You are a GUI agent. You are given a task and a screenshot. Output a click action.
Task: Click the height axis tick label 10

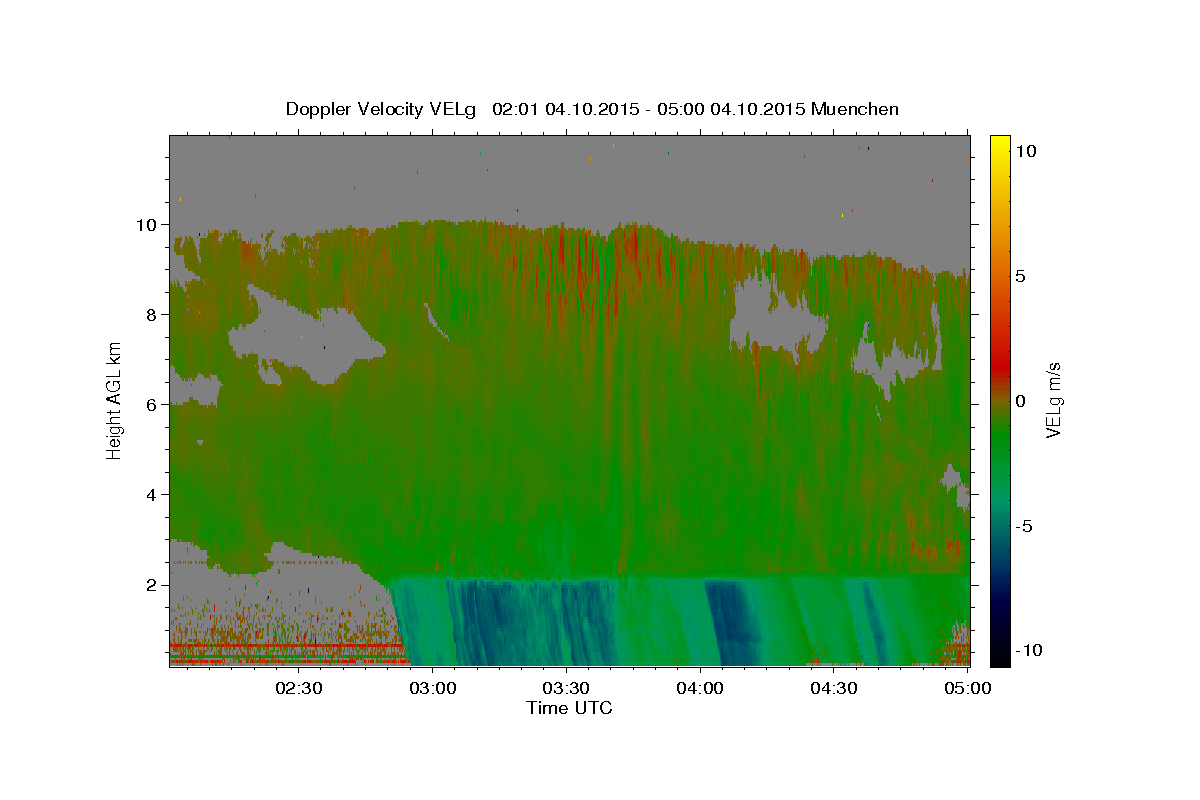click(x=149, y=225)
